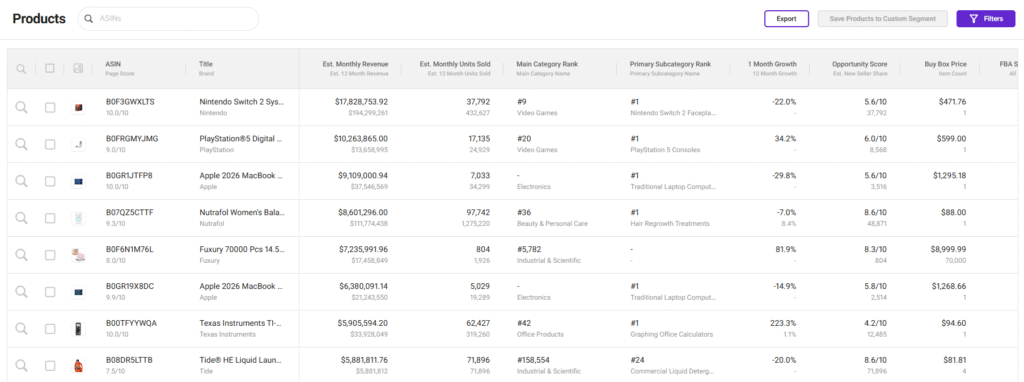Click 'Graphing Office Calculators' subcategory text
Screen dimensions: 1024x382
[671, 334]
